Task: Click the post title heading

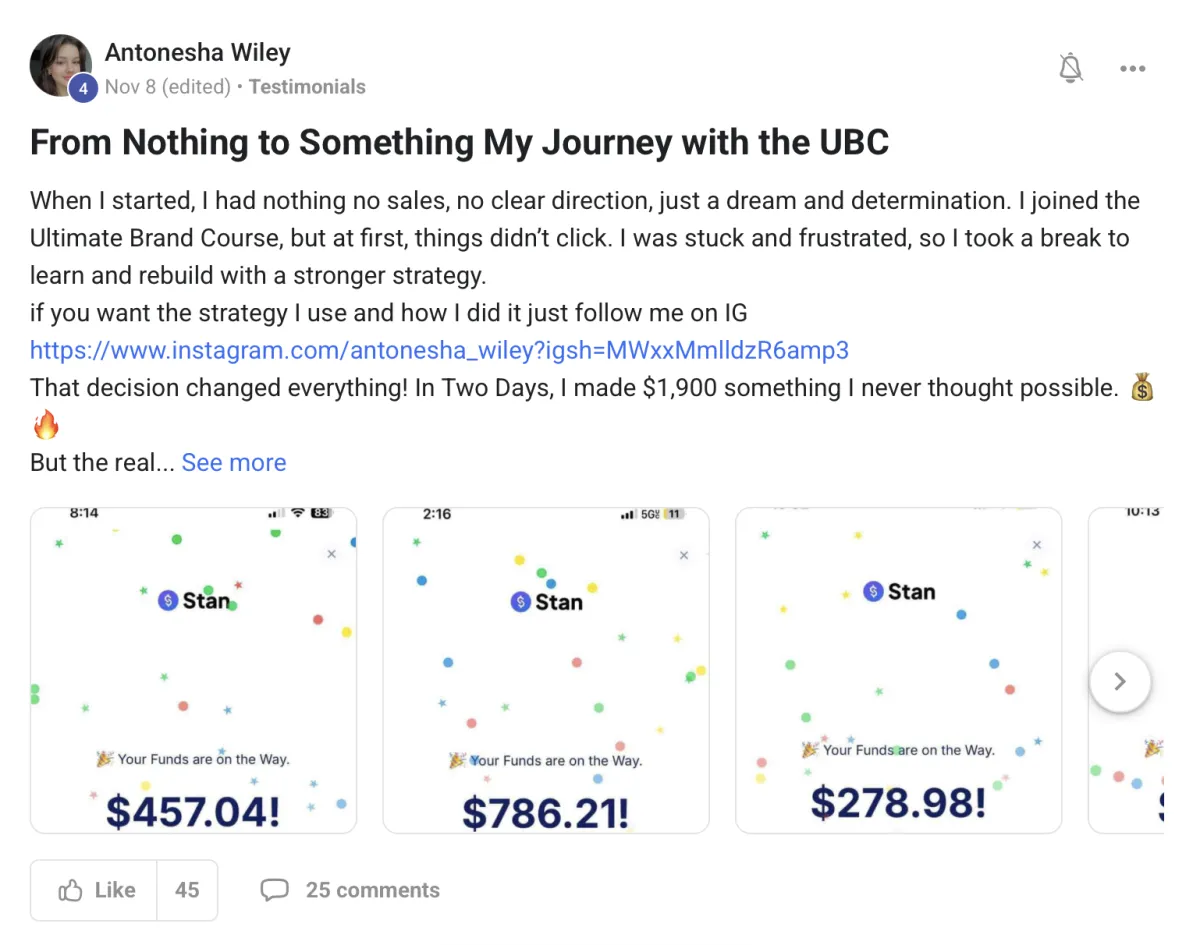Action: 459,143
